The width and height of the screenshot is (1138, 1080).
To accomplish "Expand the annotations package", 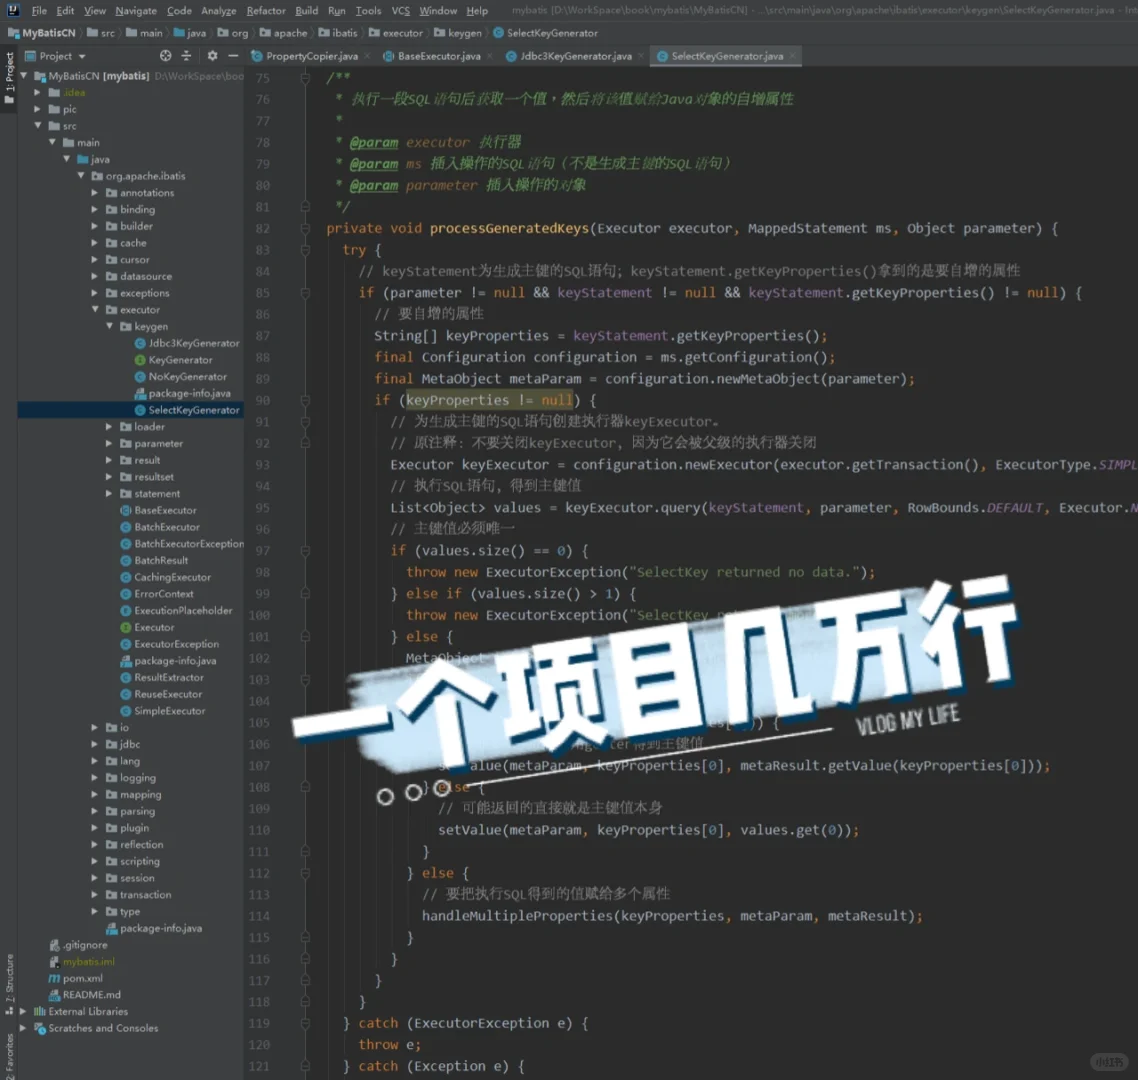I will click(x=95, y=192).
